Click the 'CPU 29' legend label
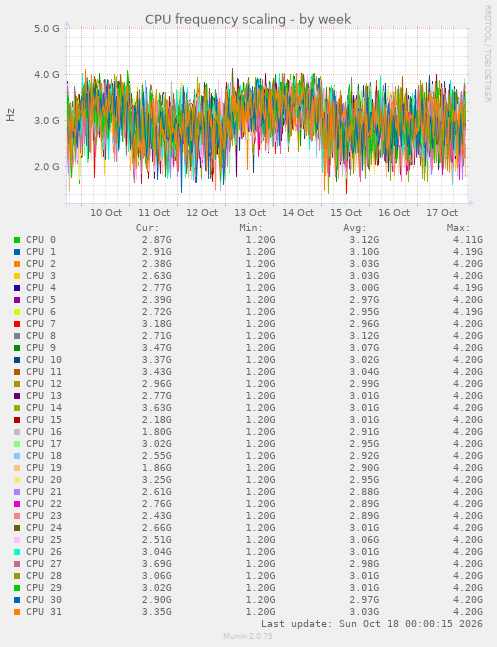This screenshot has height=647, width=497. pyautogui.click(x=44, y=587)
